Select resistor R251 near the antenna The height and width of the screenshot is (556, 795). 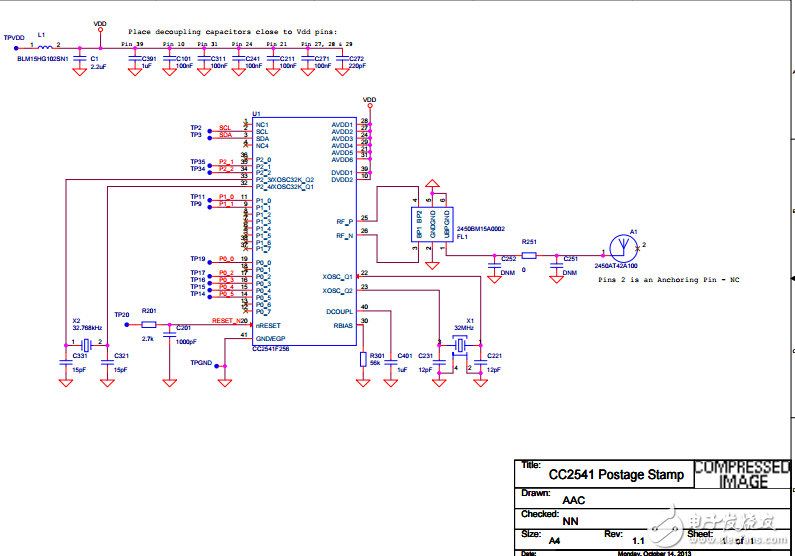(529, 255)
